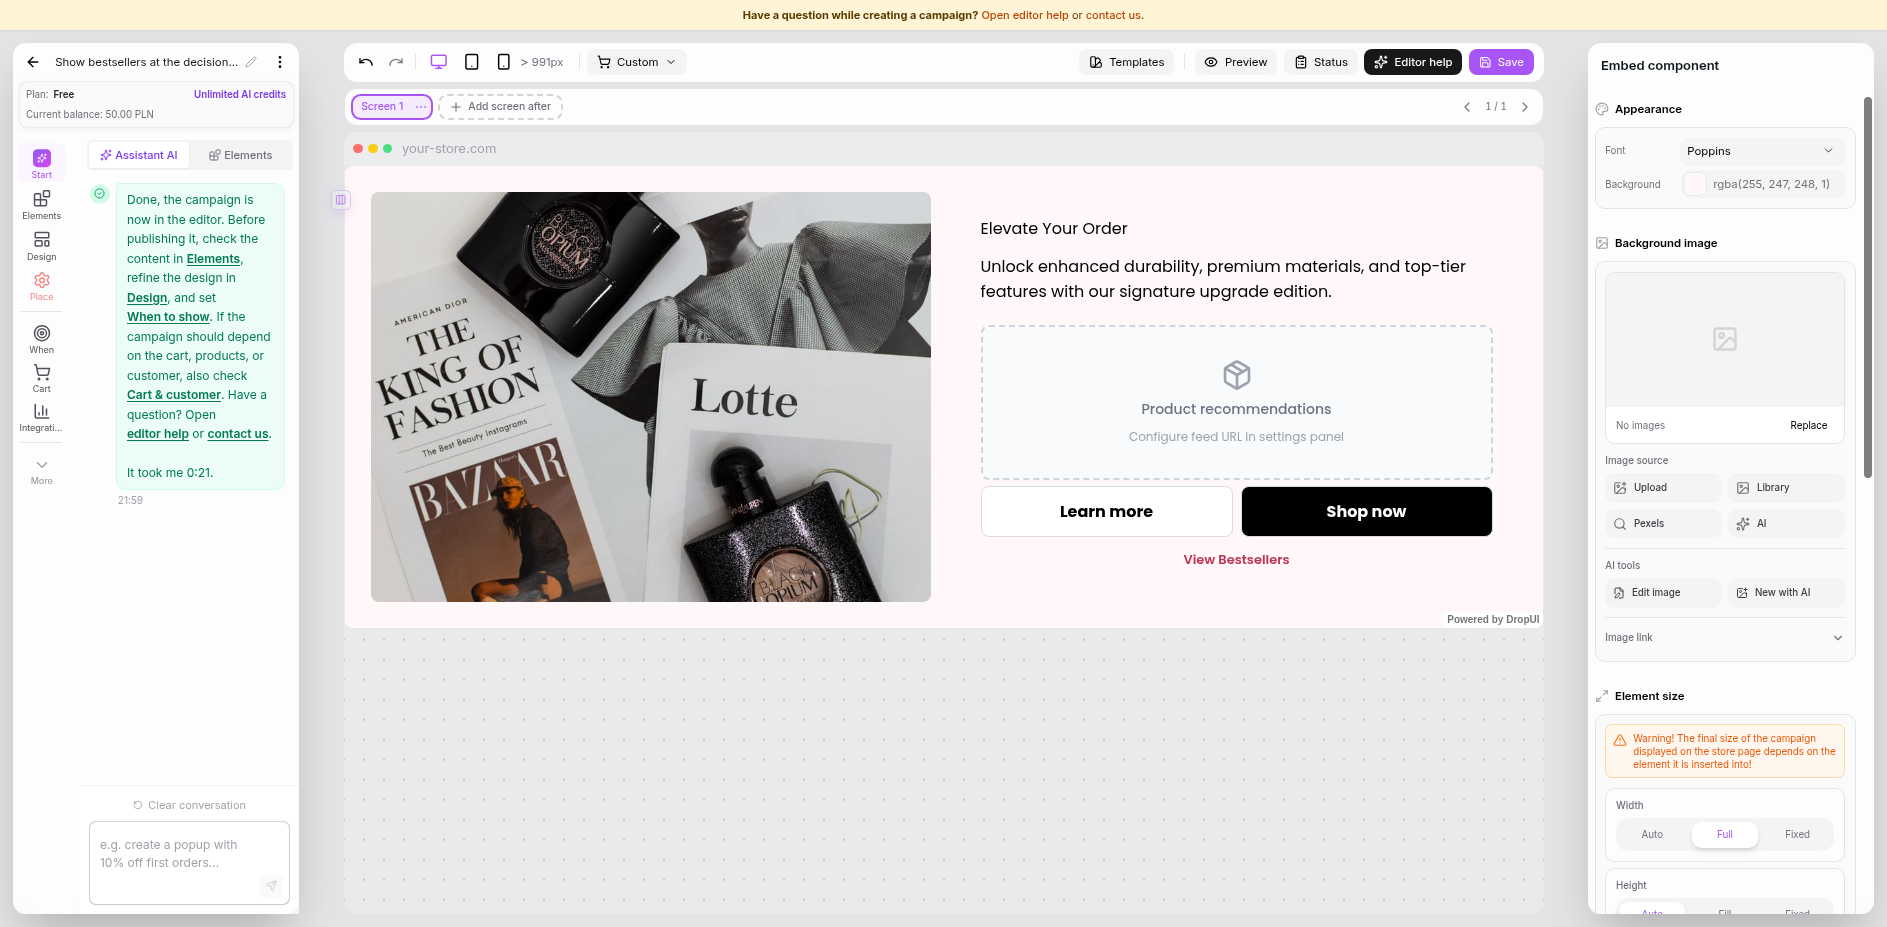Screen dimensions: 1887x927
Task: Open the Poppins font dropdown
Action: 1761,151
